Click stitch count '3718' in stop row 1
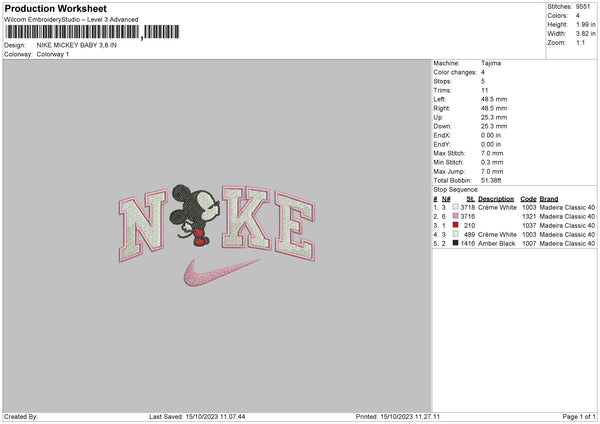 pos(468,207)
